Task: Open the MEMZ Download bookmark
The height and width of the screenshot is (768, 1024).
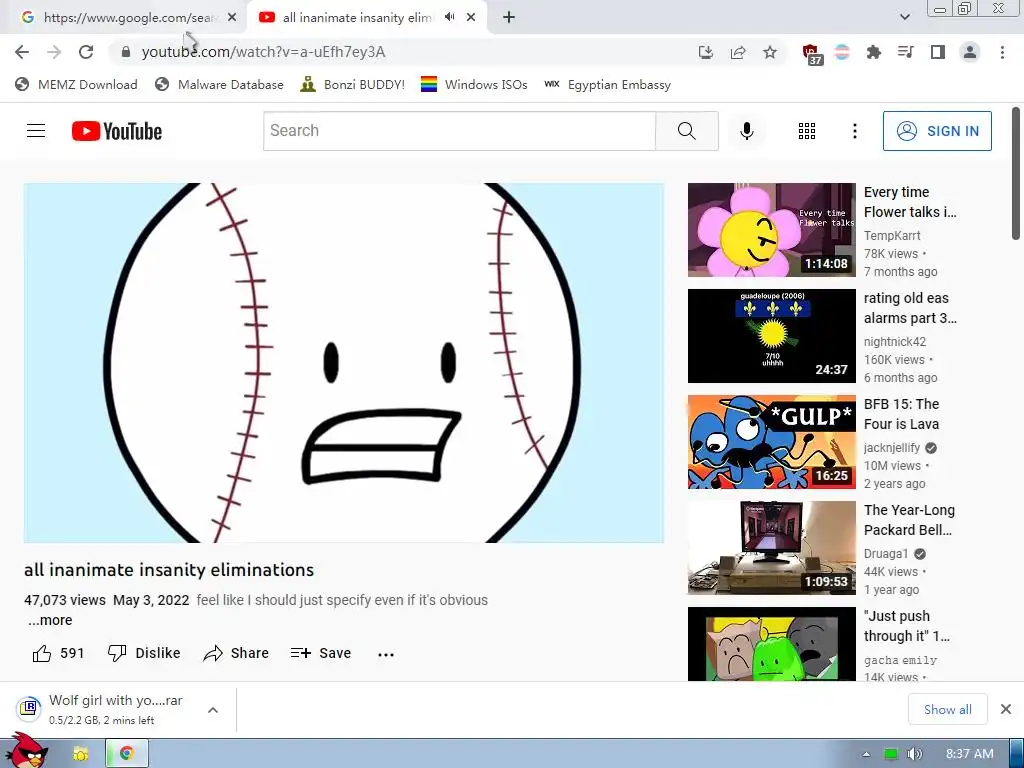Action: click(x=76, y=84)
